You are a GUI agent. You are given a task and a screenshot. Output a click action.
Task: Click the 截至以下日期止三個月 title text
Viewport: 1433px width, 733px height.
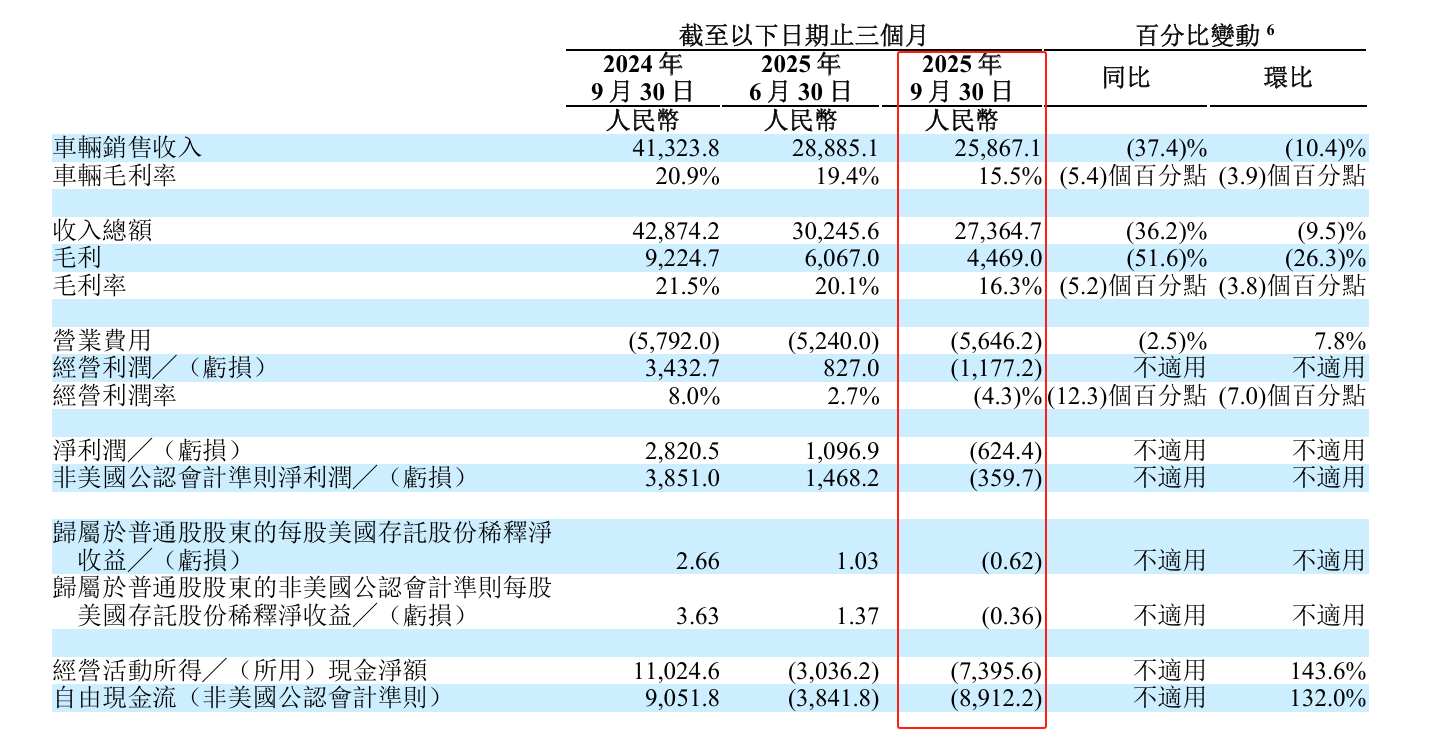pyautogui.click(x=804, y=29)
